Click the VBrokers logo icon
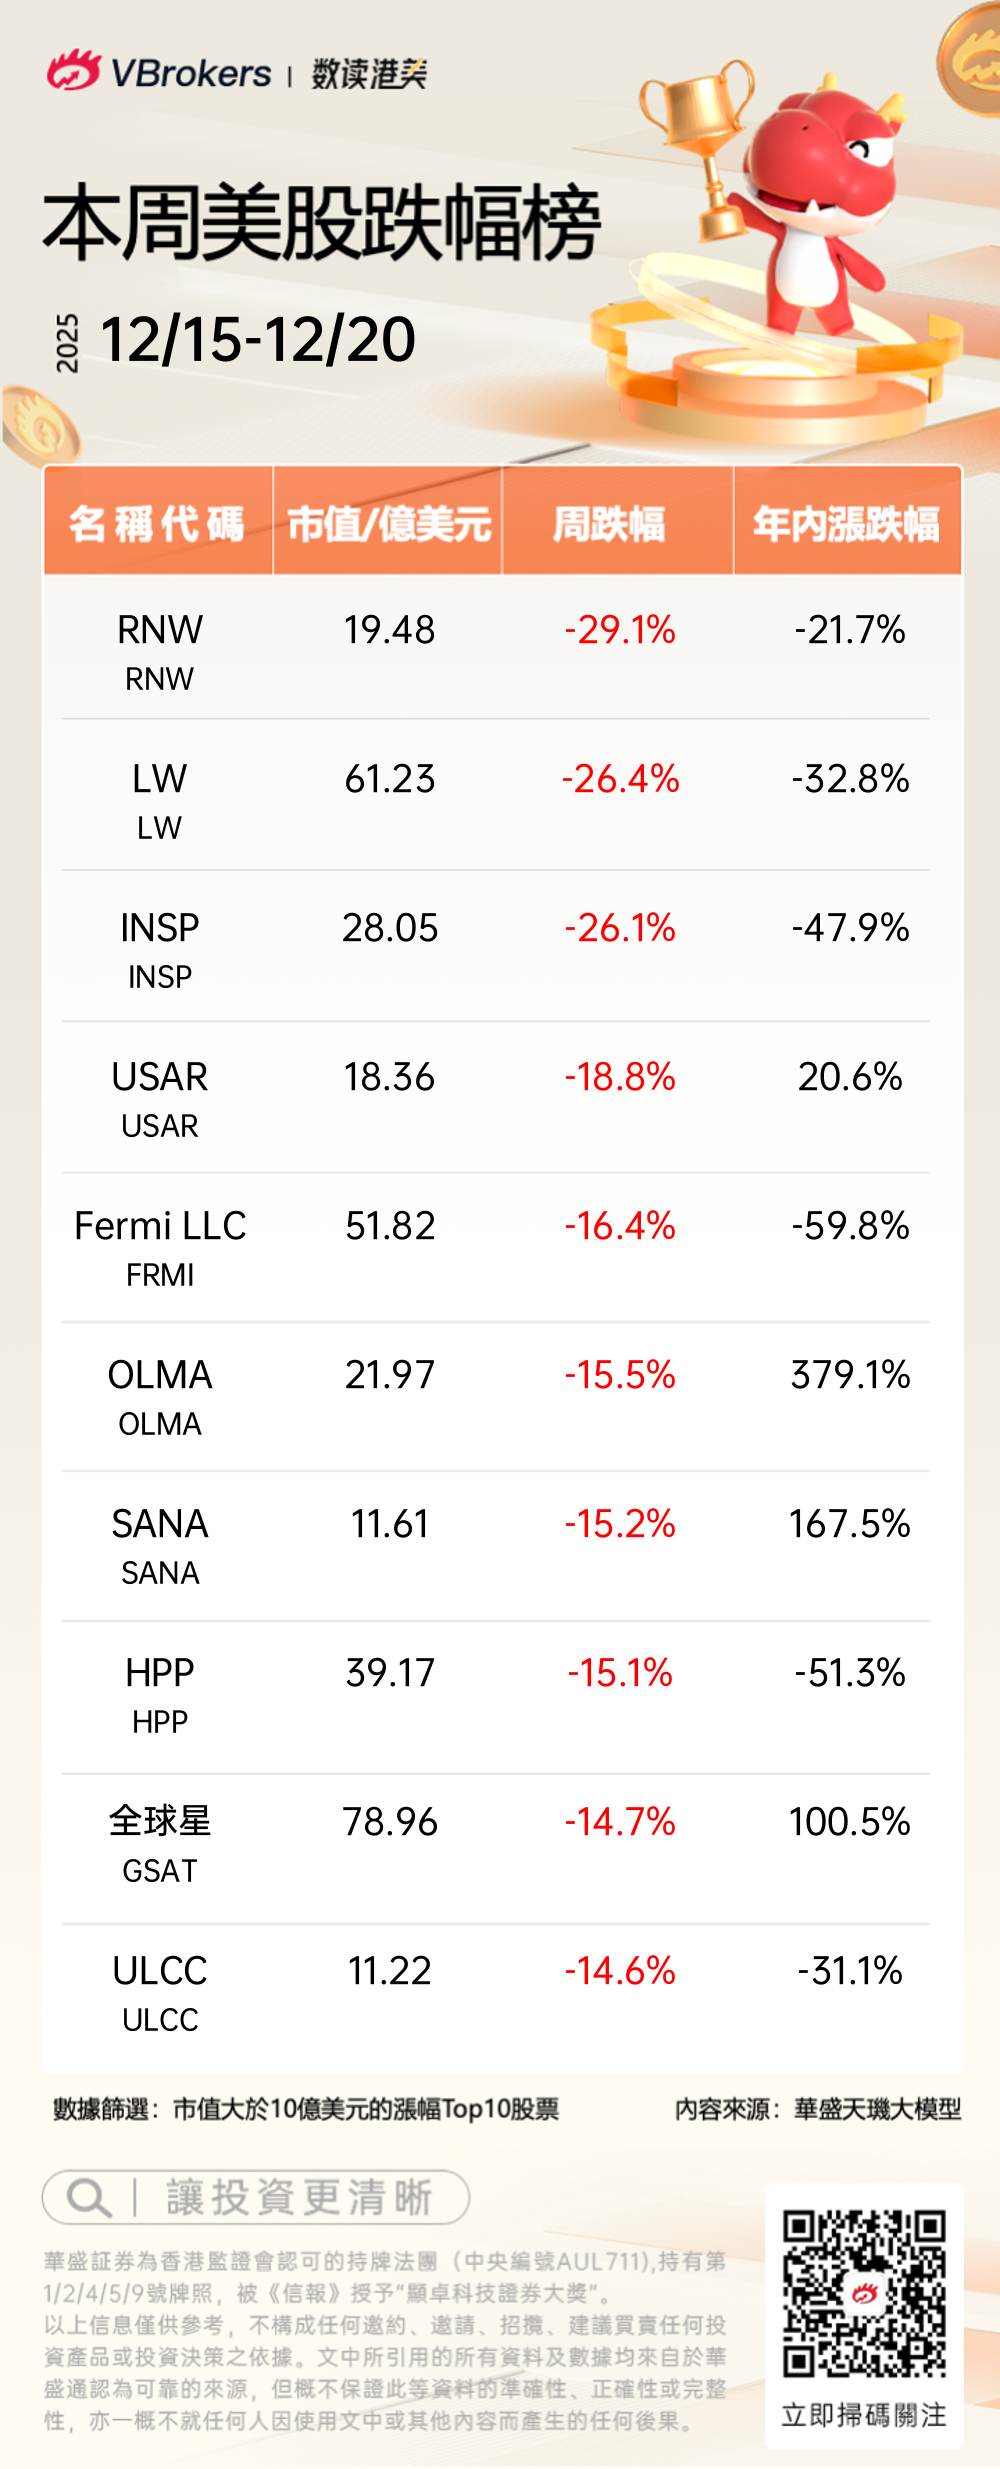The width and height of the screenshot is (1000, 2469). pyautogui.click(x=73, y=72)
